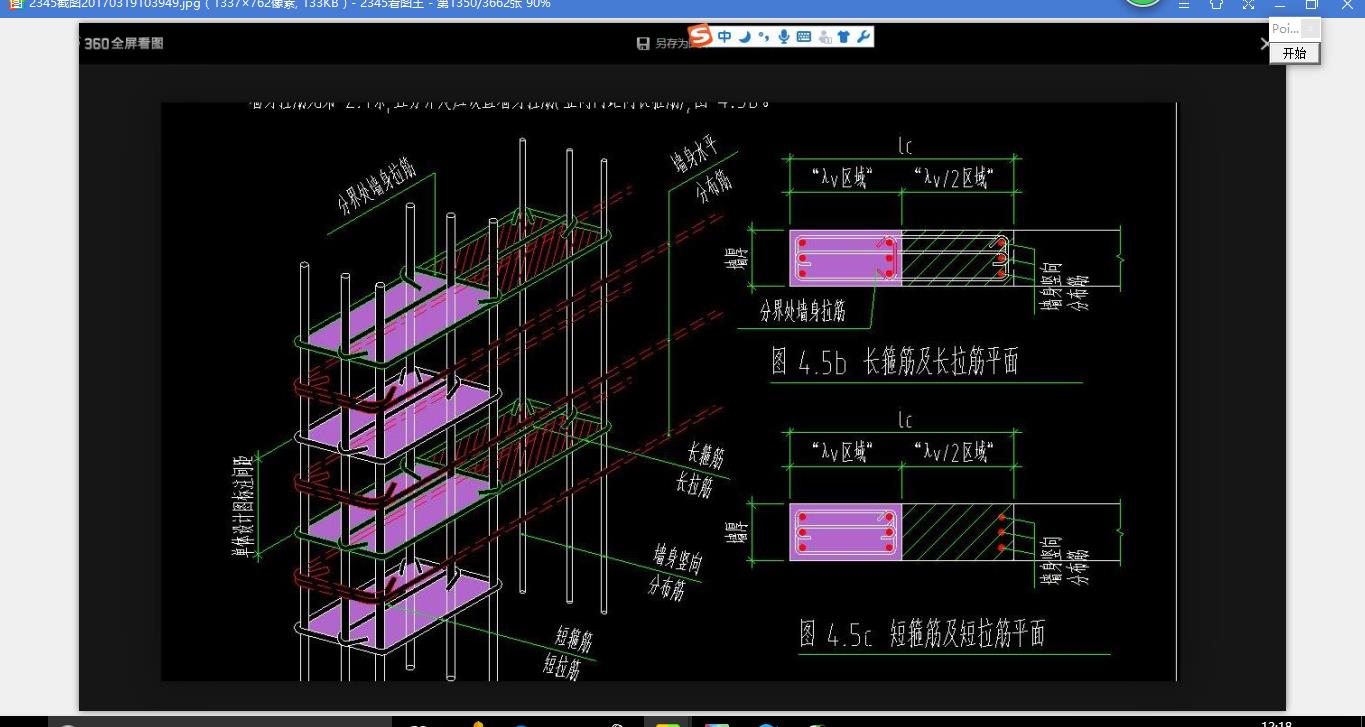Switch Sogou input mode via 中 icon
The height and width of the screenshot is (727, 1365).
[724, 37]
